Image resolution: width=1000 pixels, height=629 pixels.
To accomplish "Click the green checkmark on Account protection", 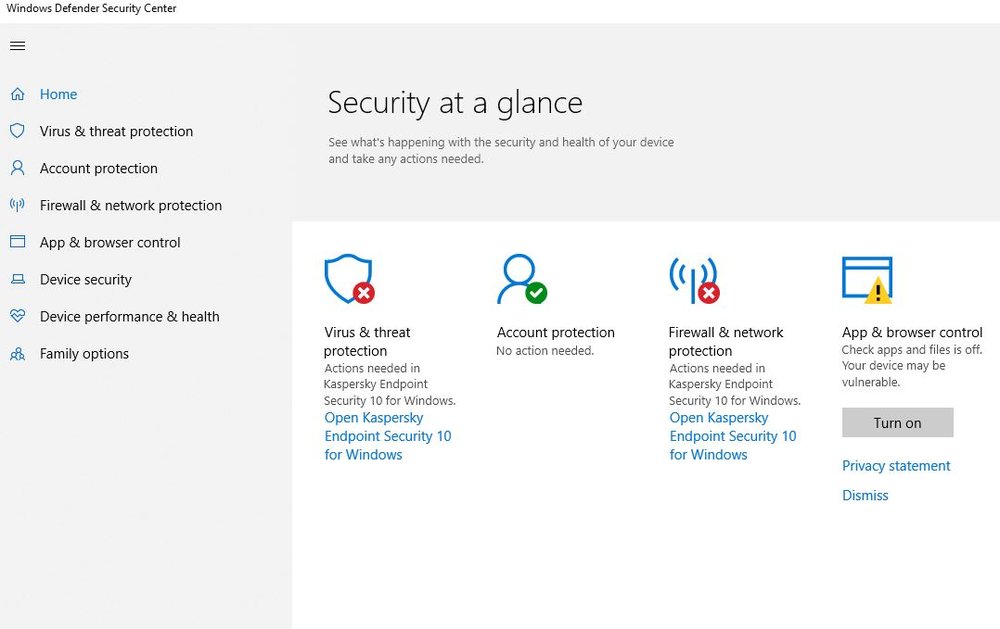I will [x=537, y=293].
